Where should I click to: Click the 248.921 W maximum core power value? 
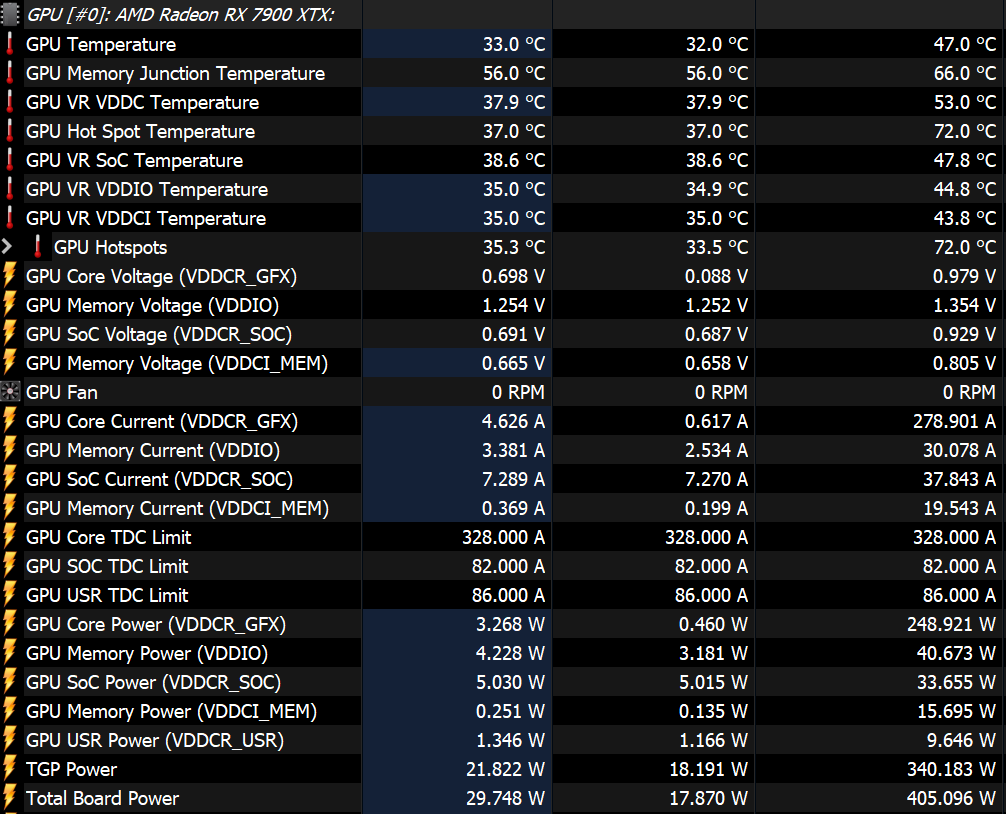point(951,624)
